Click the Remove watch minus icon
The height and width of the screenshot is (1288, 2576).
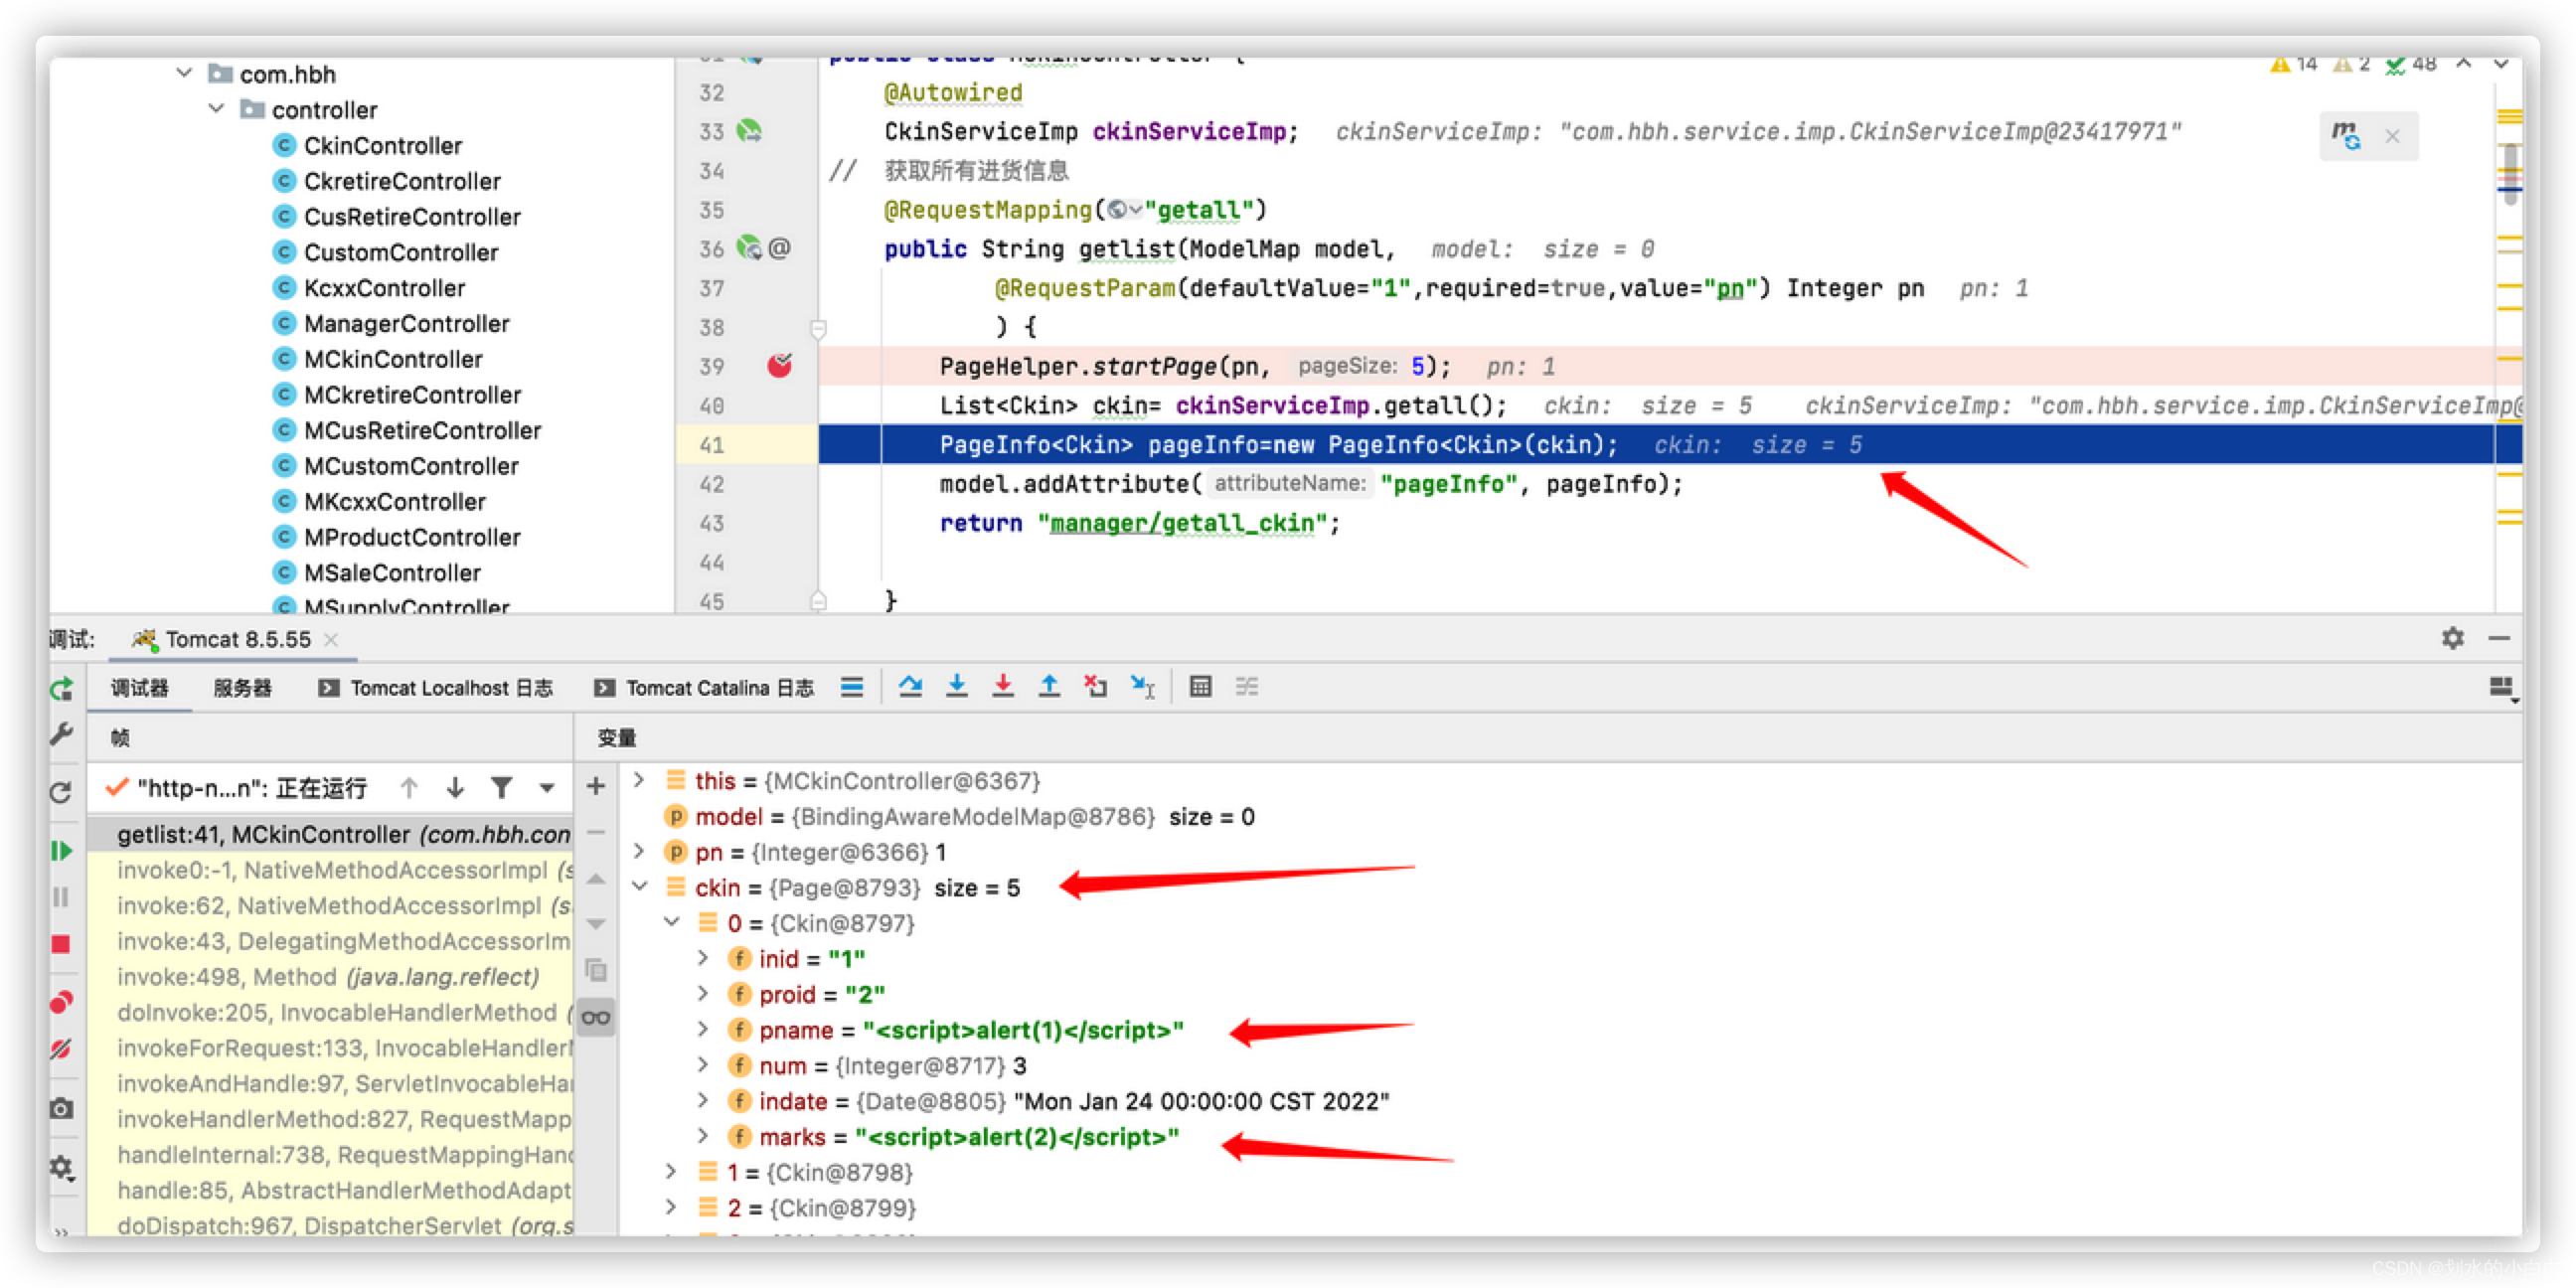coord(596,831)
